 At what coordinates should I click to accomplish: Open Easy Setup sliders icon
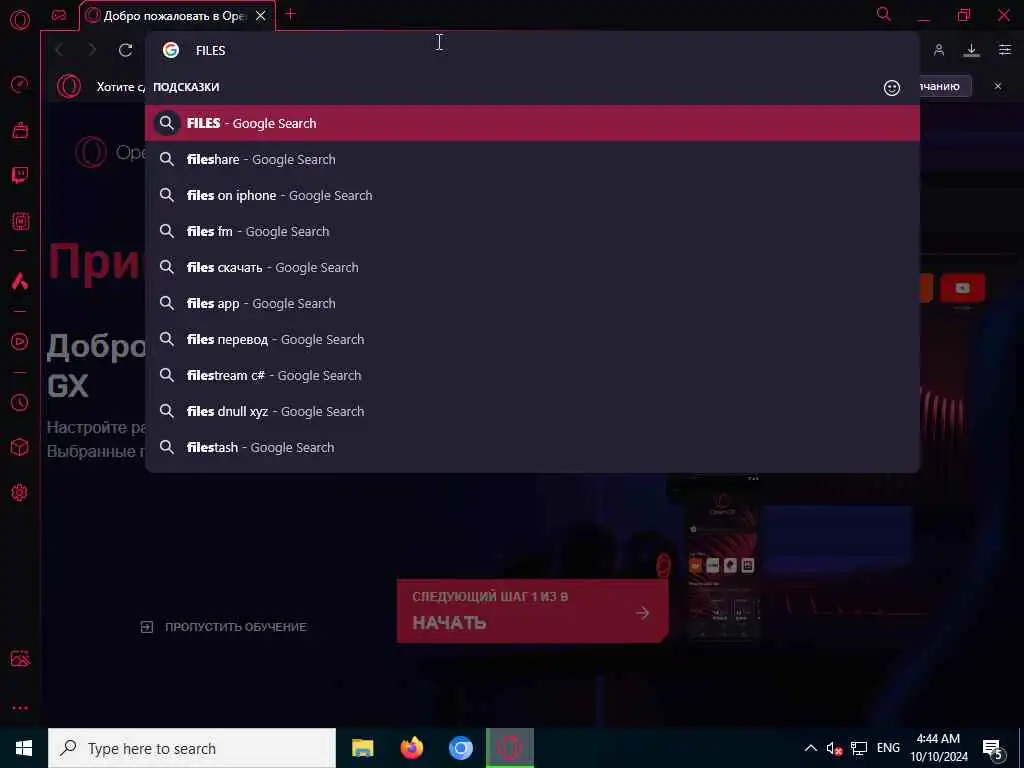point(1005,50)
